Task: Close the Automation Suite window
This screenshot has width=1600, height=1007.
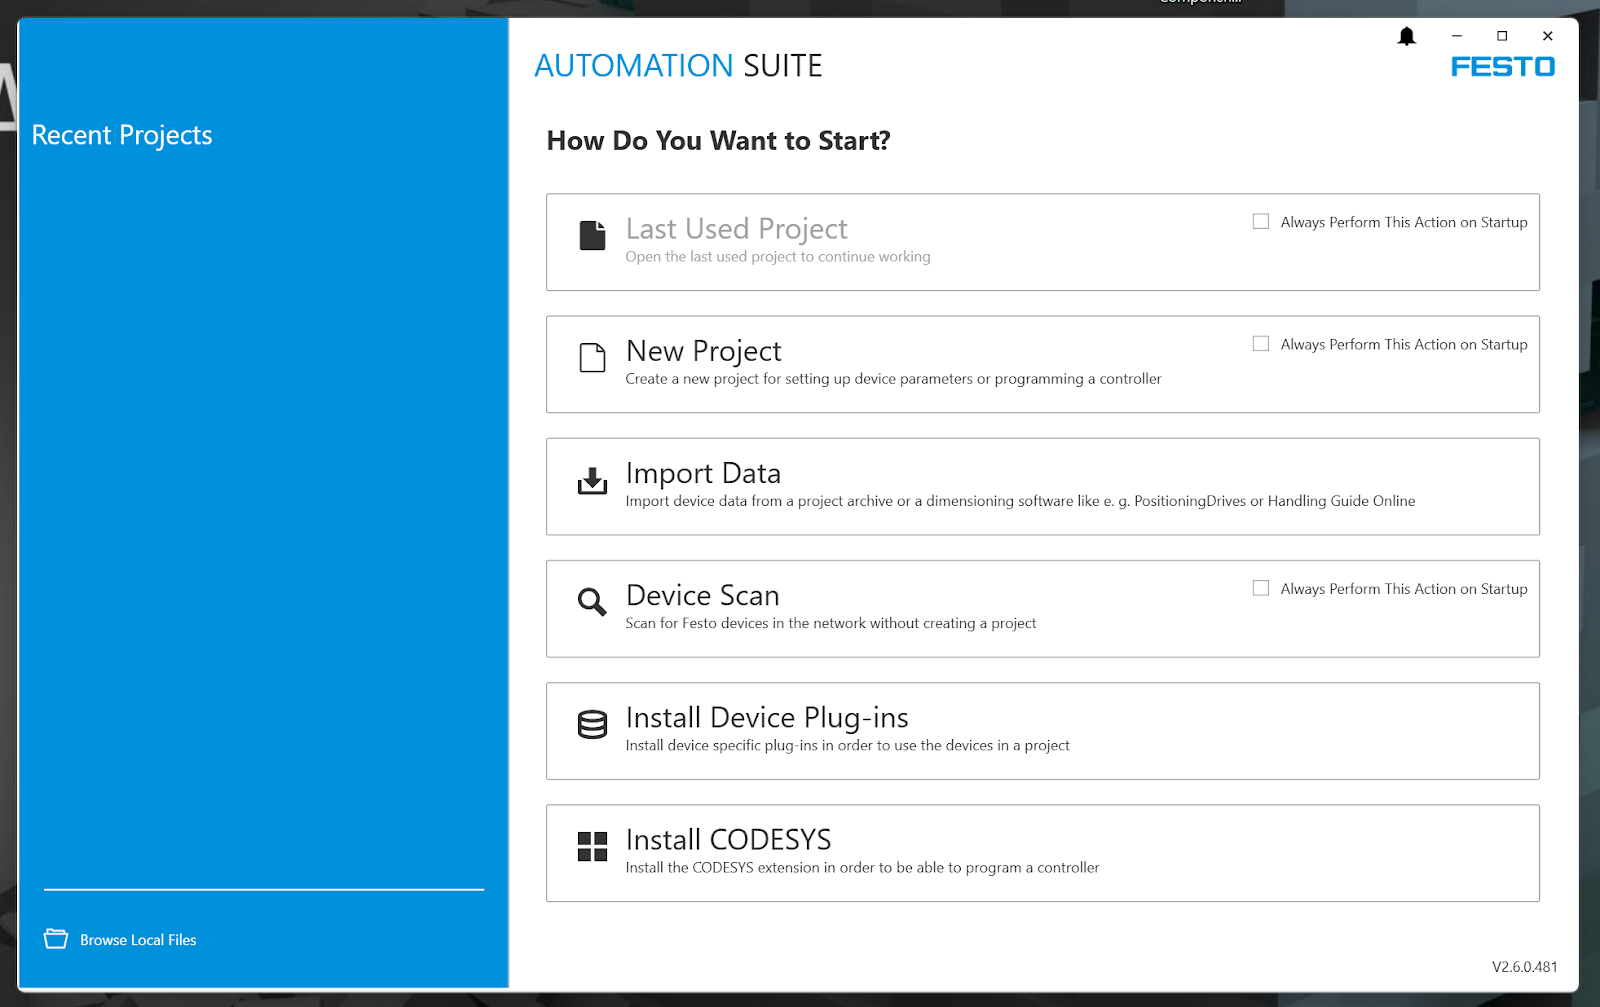Action: point(1548,36)
